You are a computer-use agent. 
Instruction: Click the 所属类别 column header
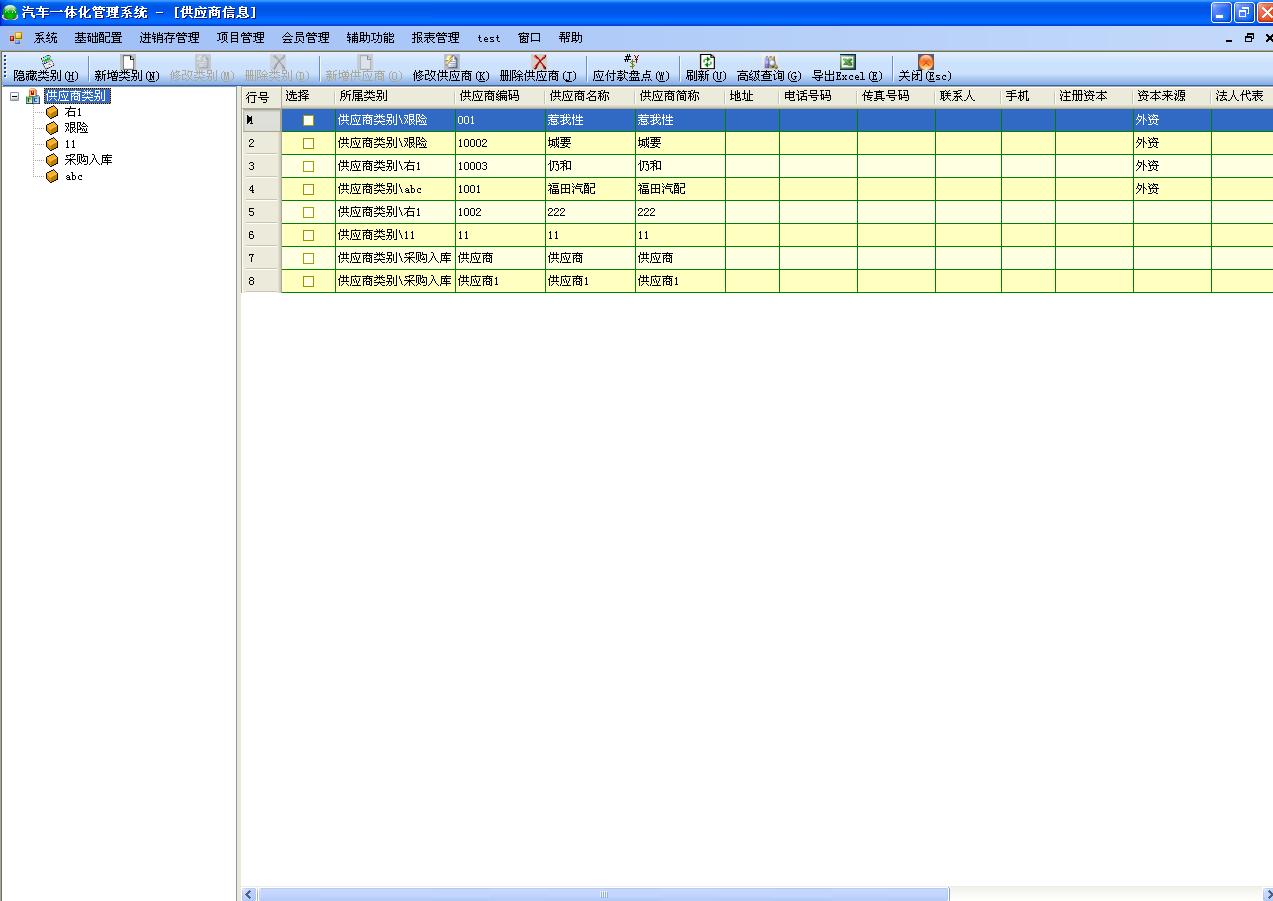(x=395, y=97)
